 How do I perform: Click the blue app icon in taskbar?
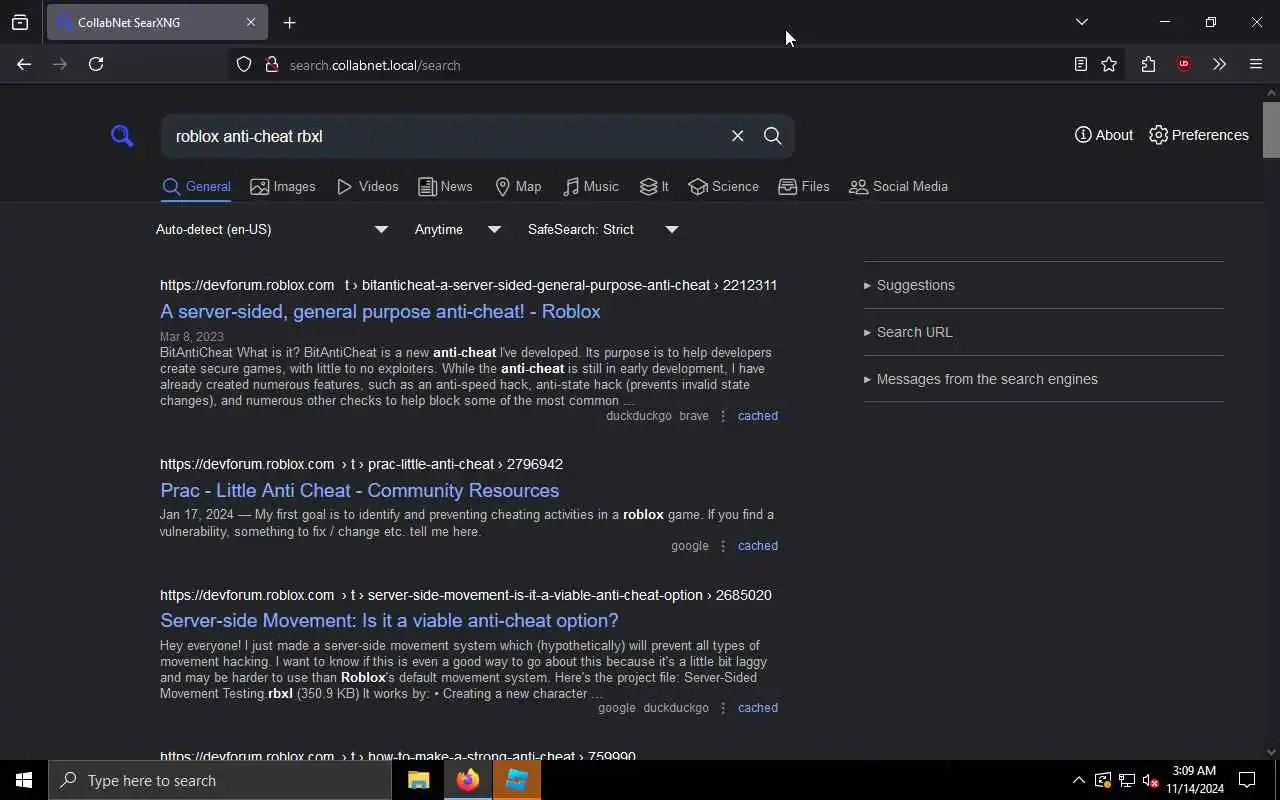(517, 780)
